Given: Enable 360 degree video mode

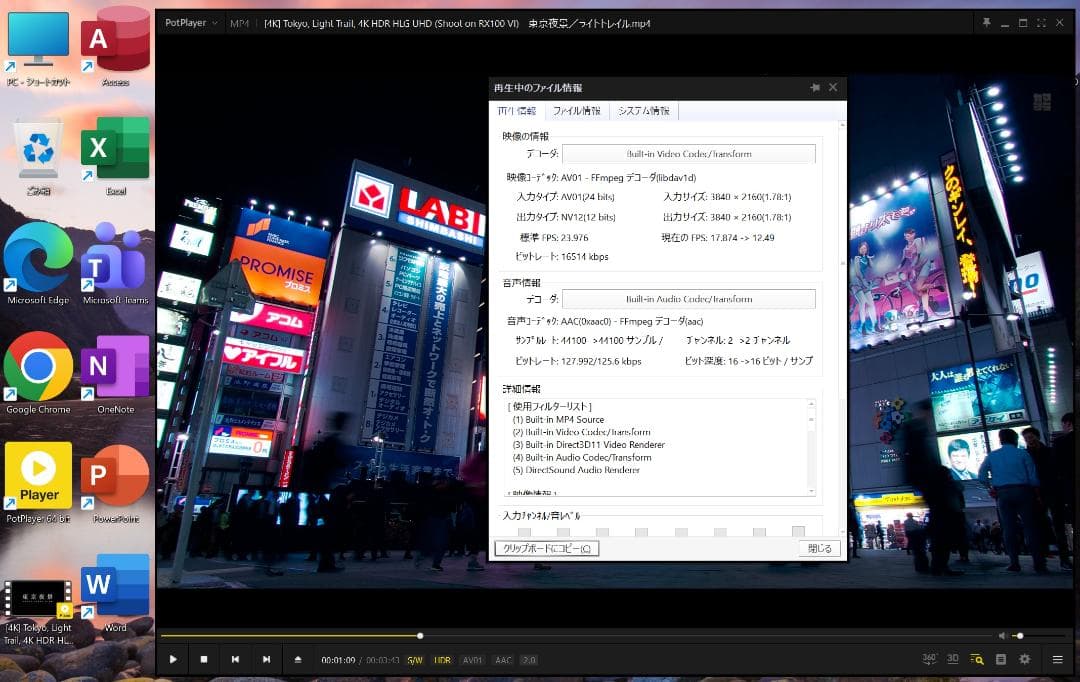Looking at the screenshot, I should [x=929, y=659].
